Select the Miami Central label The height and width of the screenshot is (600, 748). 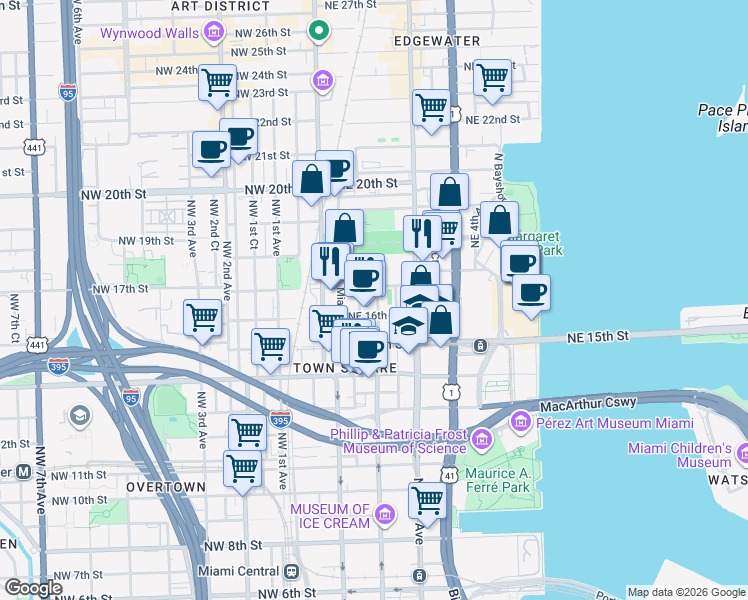[x=239, y=571]
